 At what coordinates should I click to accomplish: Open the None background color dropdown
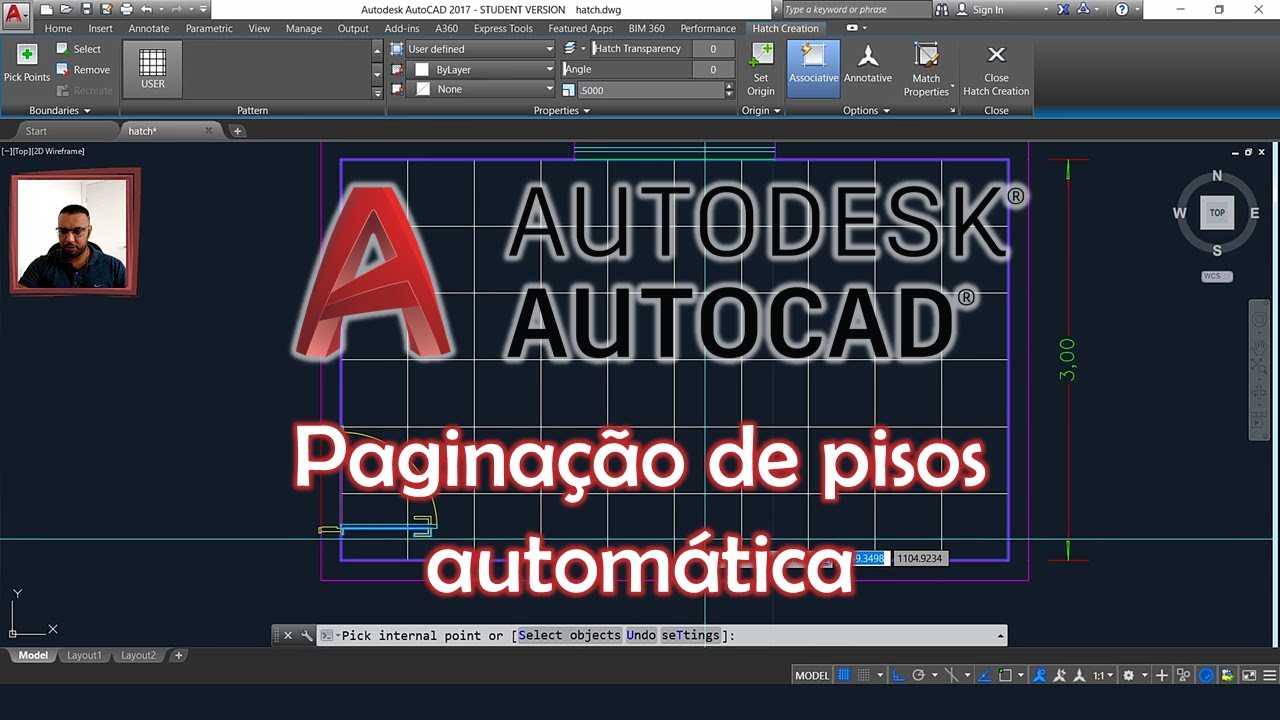pos(481,90)
